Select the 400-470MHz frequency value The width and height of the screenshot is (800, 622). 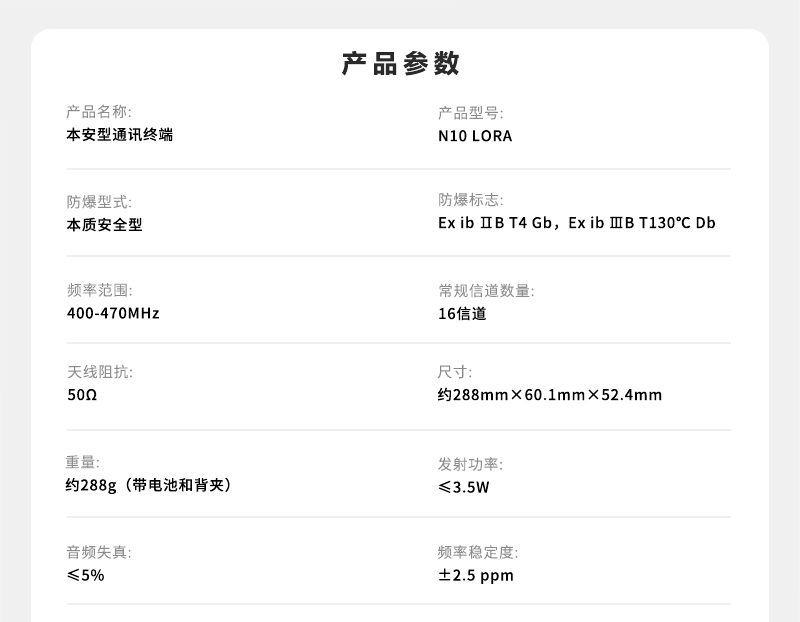[x=113, y=313]
